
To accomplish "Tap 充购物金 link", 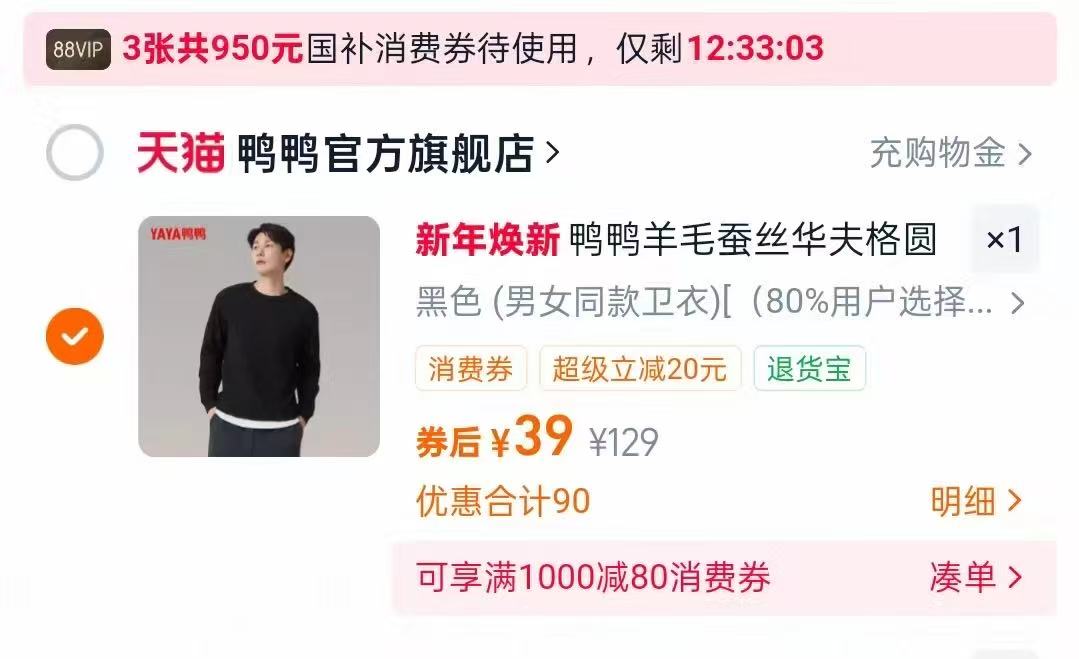I will pyautogui.click(x=937, y=153).
